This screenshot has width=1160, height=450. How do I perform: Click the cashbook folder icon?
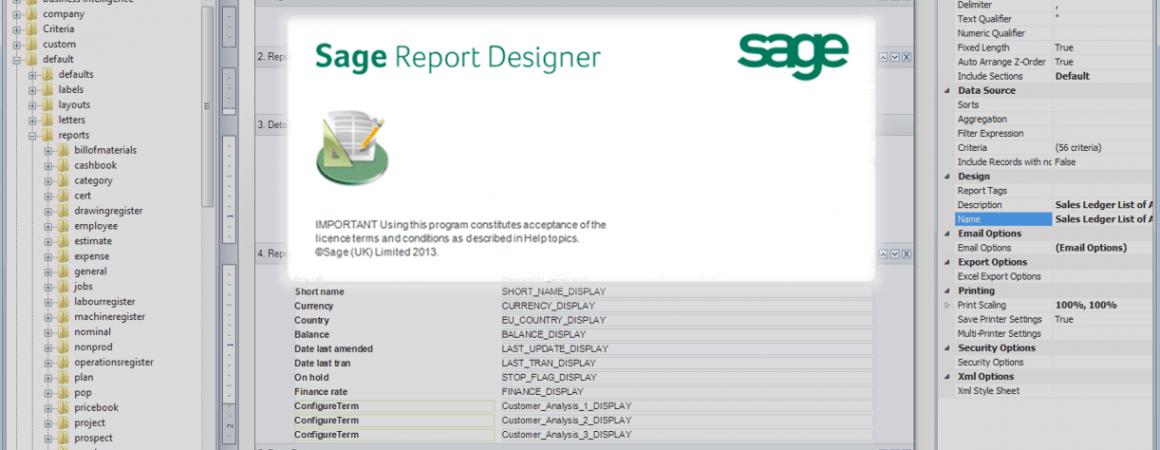(x=63, y=165)
